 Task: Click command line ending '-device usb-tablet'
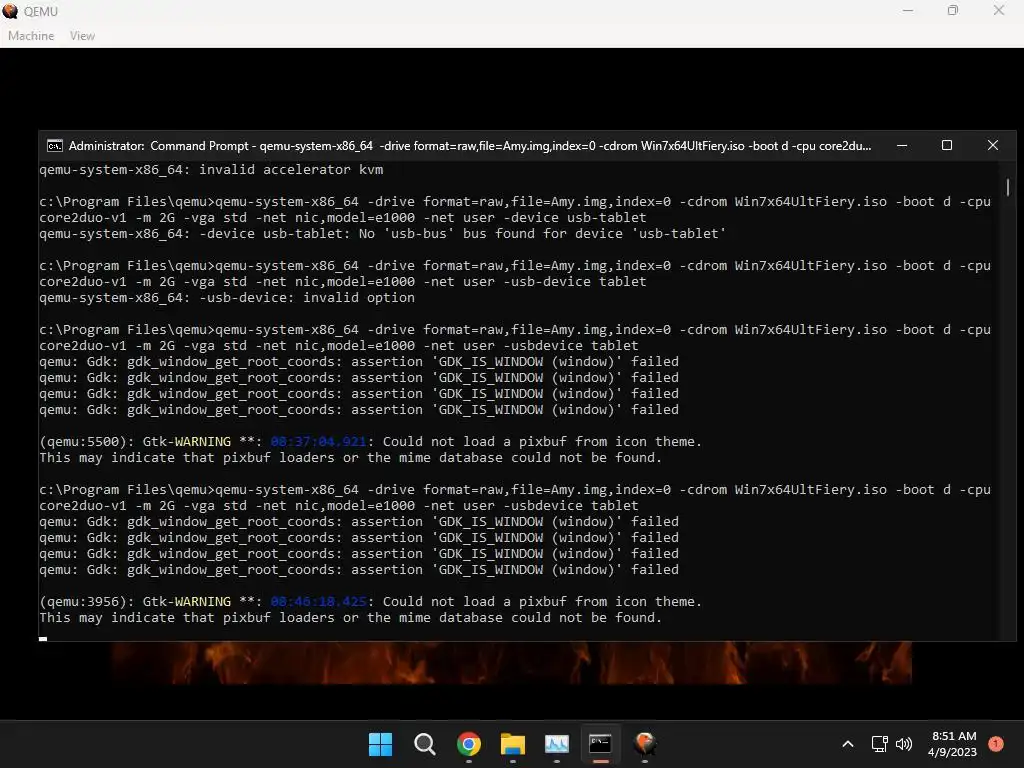click(515, 210)
